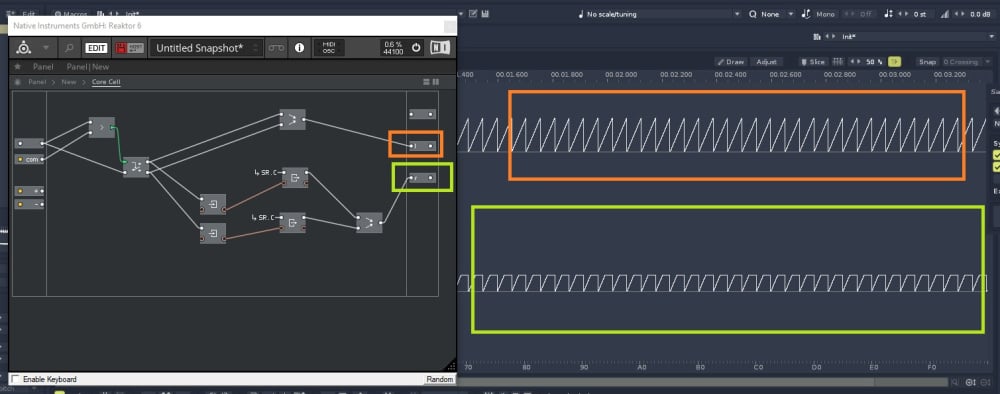The height and width of the screenshot is (394, 1000).
Task: Click the NI logo icon
Action: [x=439, y=48]
